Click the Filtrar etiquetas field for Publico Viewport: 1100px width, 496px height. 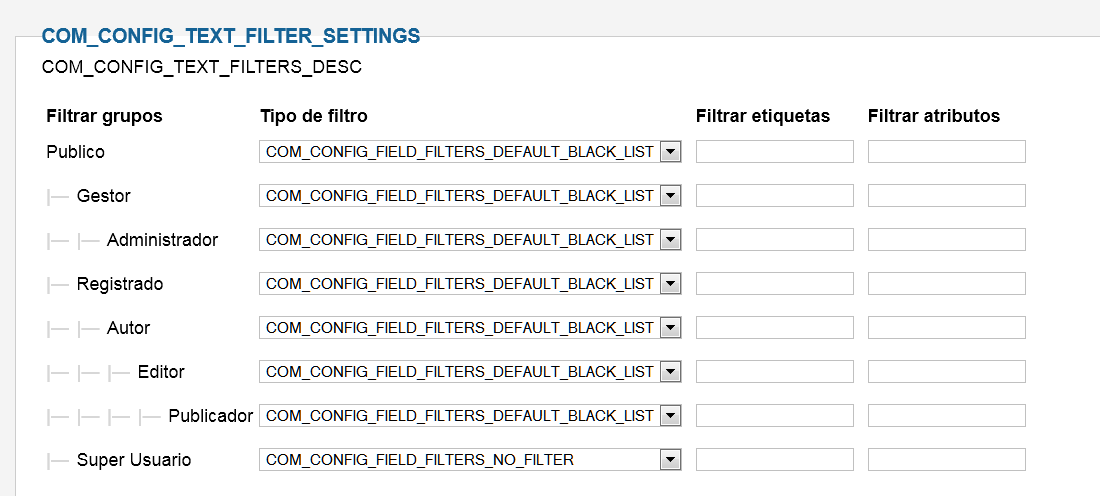774,152
